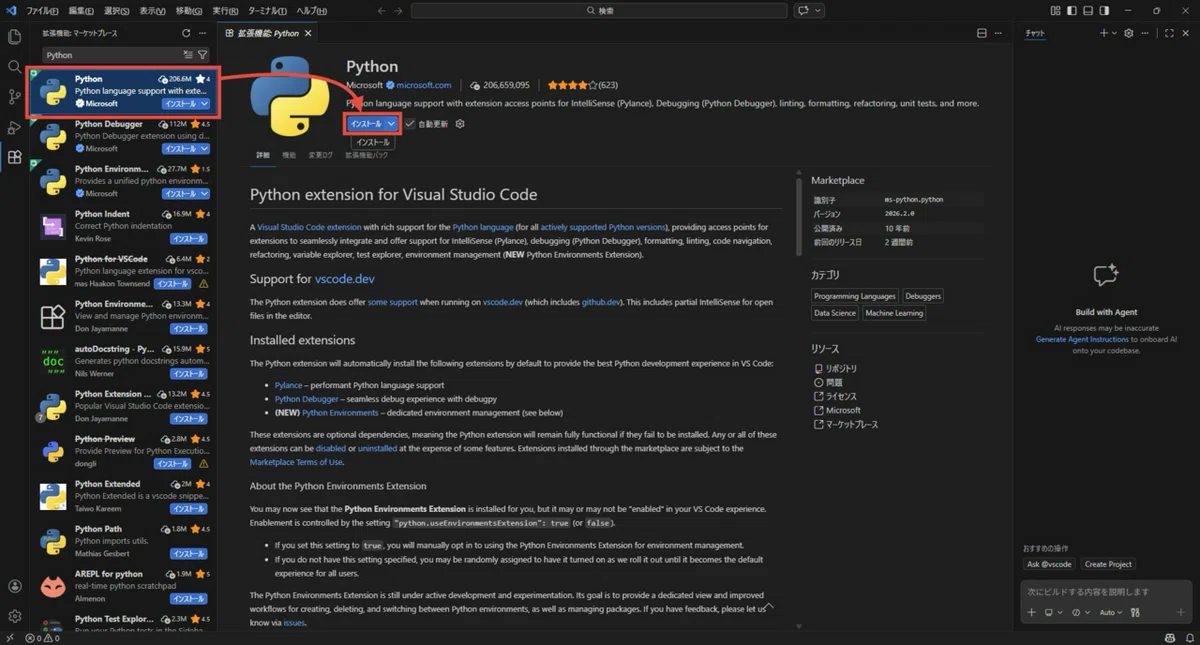Configure chat tools icon

pos(1136,612)
